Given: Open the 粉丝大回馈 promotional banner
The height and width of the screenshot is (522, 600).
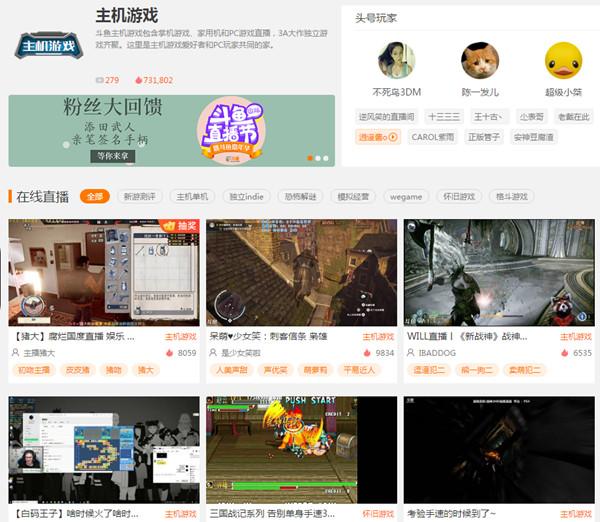Looking at the screenshot, I should 171,130.
